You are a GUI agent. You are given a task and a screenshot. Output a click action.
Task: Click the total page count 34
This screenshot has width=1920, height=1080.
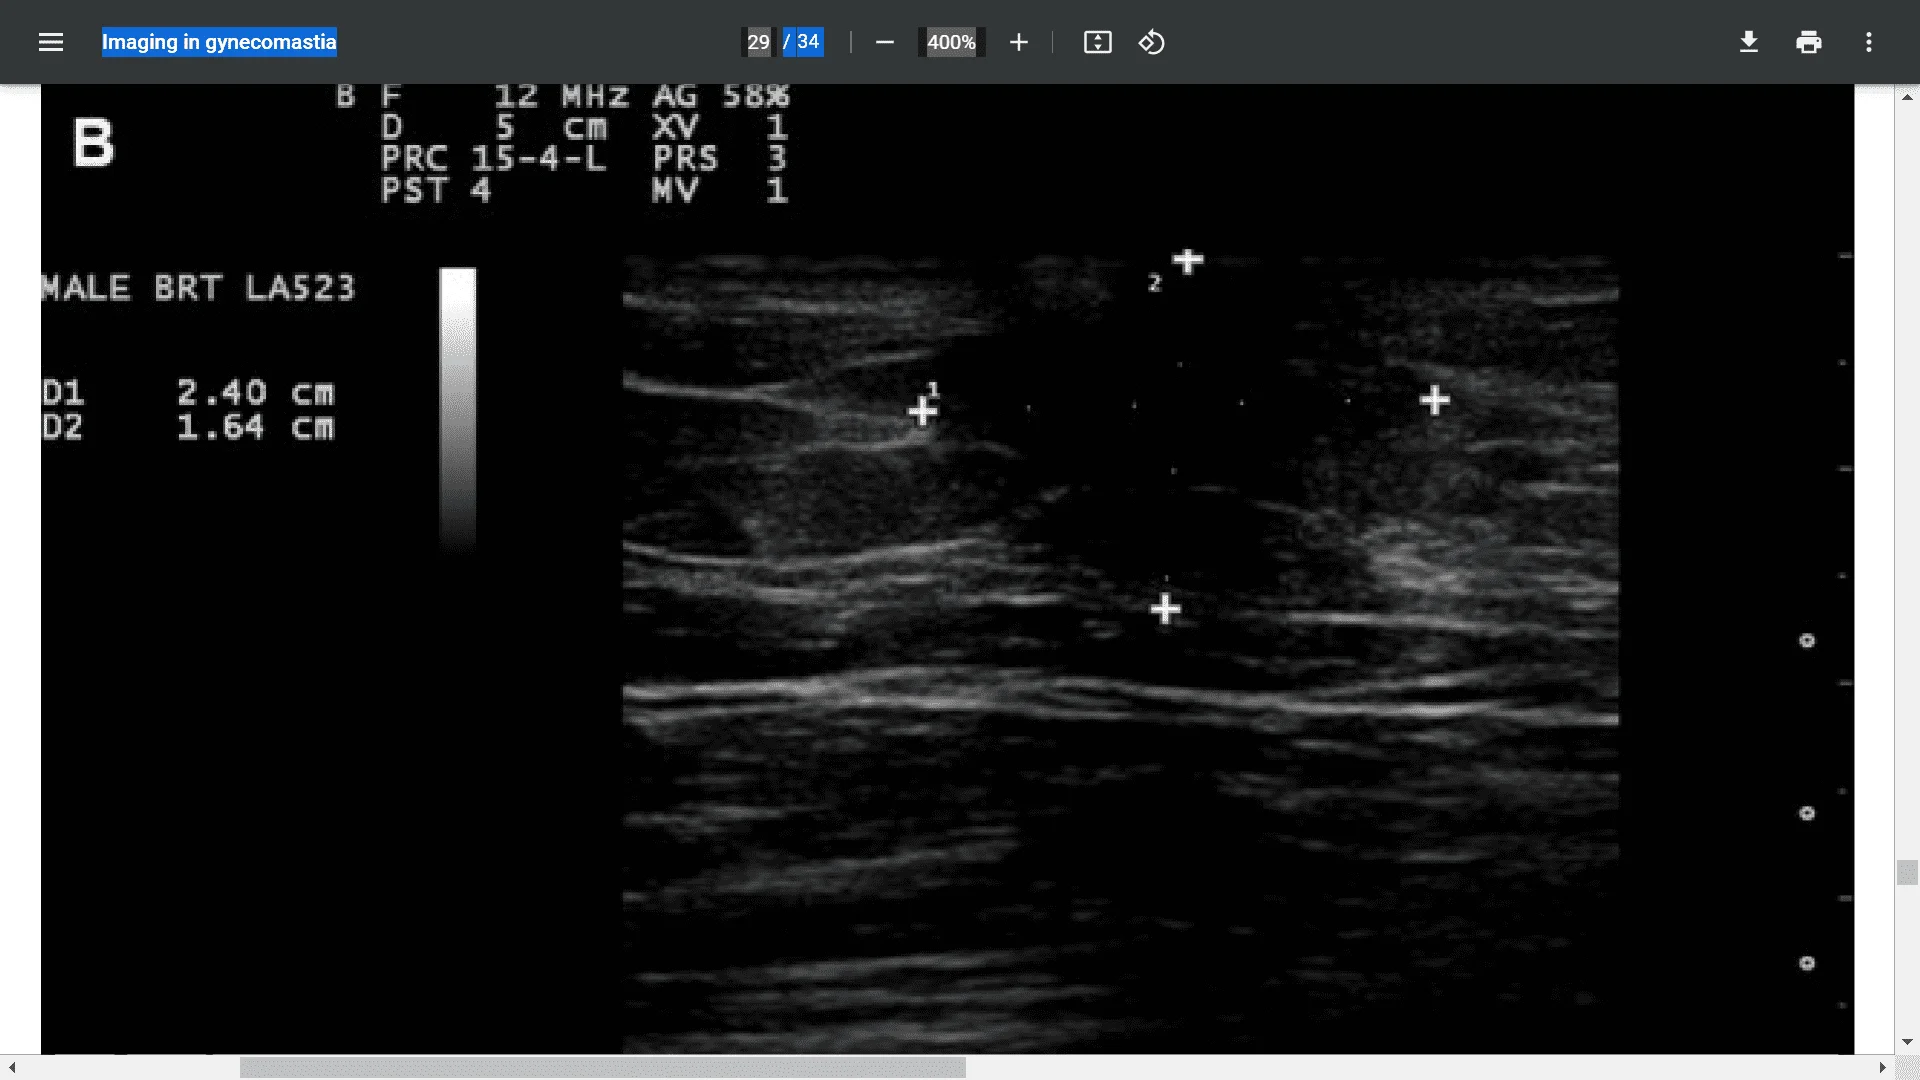coord(810,42)
